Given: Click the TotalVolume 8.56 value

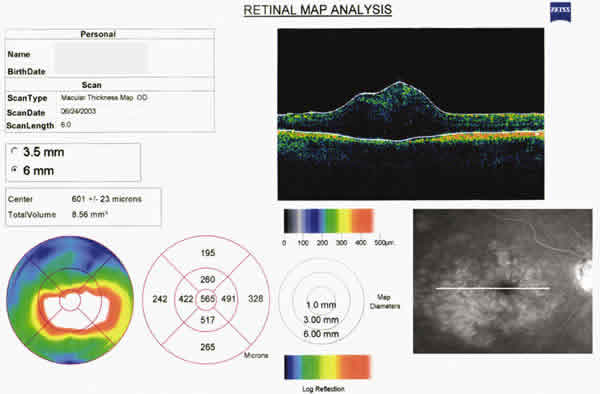Looking at the screenshot, I should click(90, 214).
